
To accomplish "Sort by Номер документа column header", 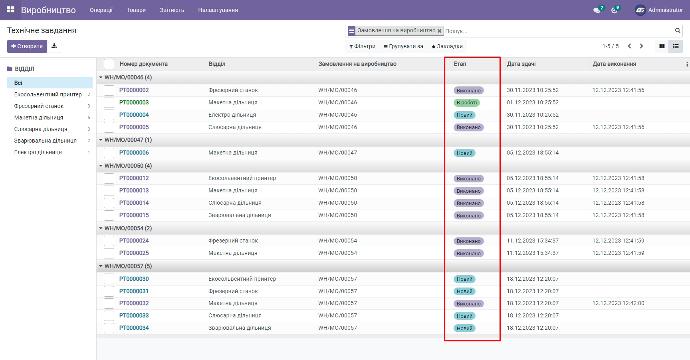I will point(143,64).
